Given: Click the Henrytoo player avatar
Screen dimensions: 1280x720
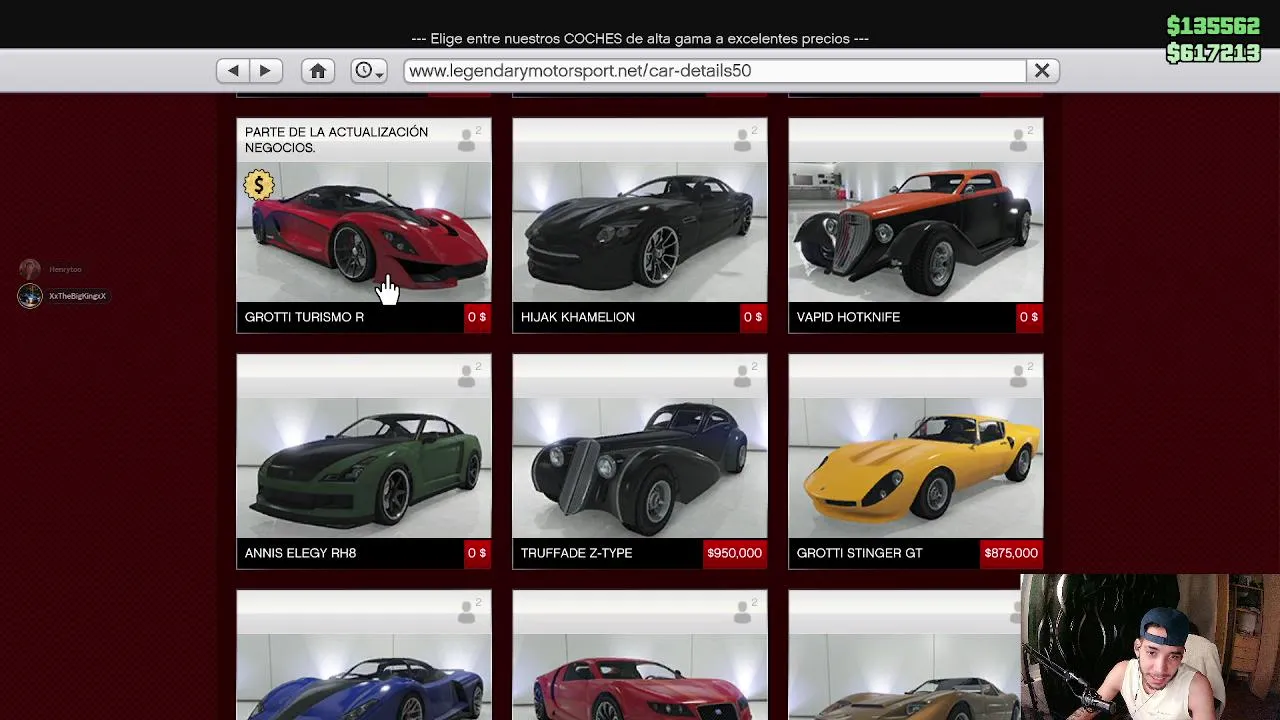Looking at the screenshot, I should (x=30, y=269).
